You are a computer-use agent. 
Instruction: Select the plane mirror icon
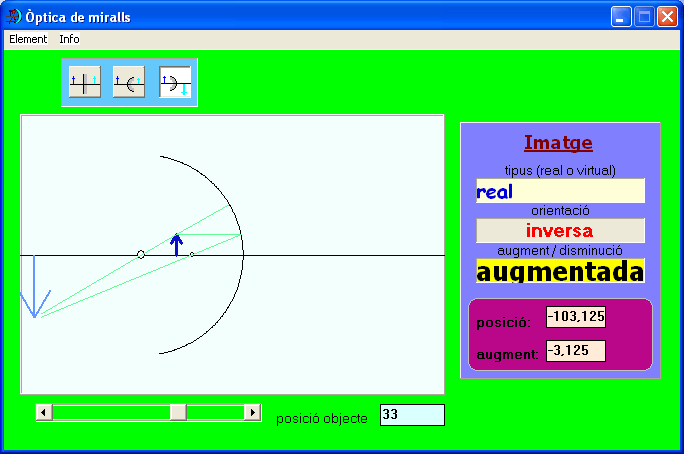click(x=85, y=82)
